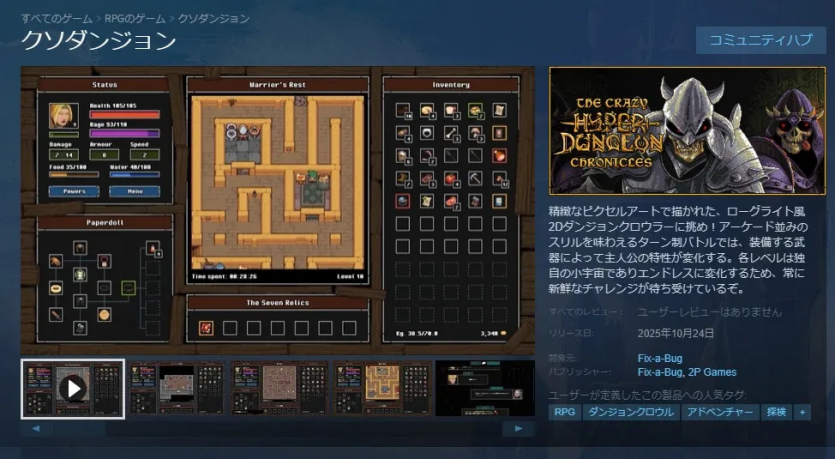This screenshot has width=835, height=459.
Task: Go to the すべてのゲーム breadcrumb
Action: [56, 18]
